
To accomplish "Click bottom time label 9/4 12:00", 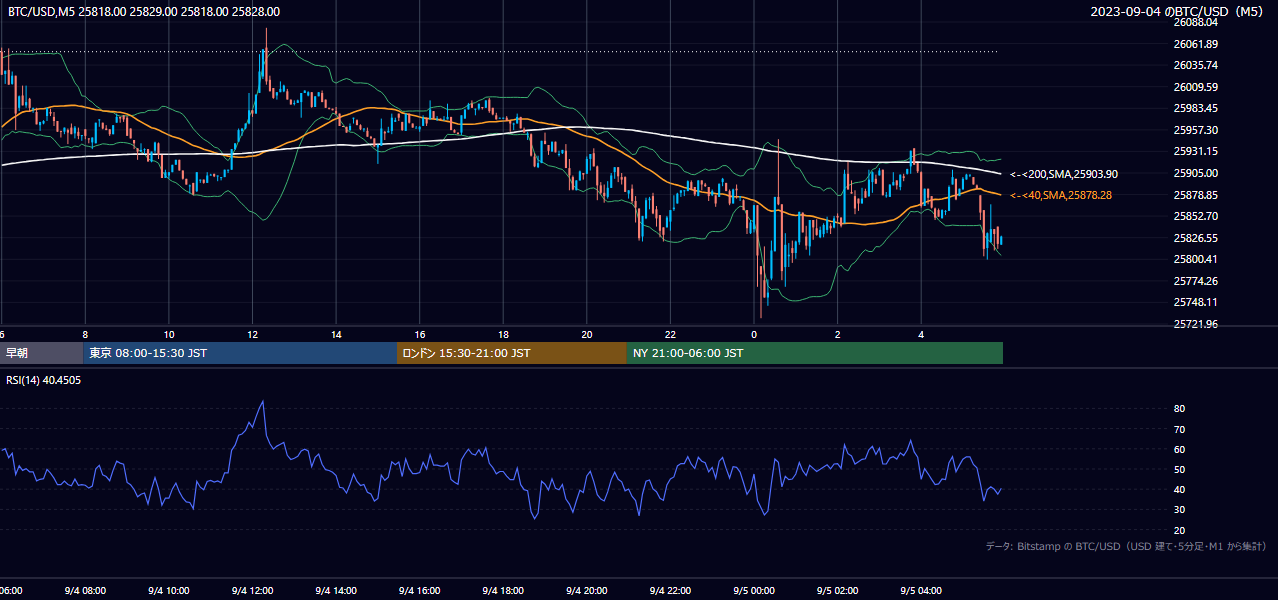I will tap(252, 591).
